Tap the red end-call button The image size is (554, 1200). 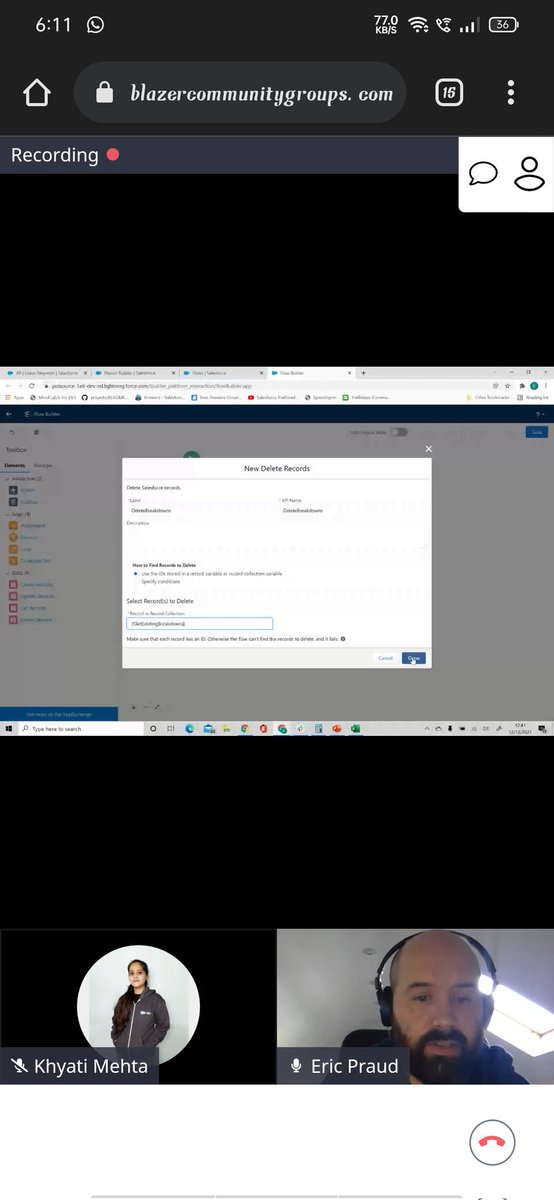tap(492, 1142)
